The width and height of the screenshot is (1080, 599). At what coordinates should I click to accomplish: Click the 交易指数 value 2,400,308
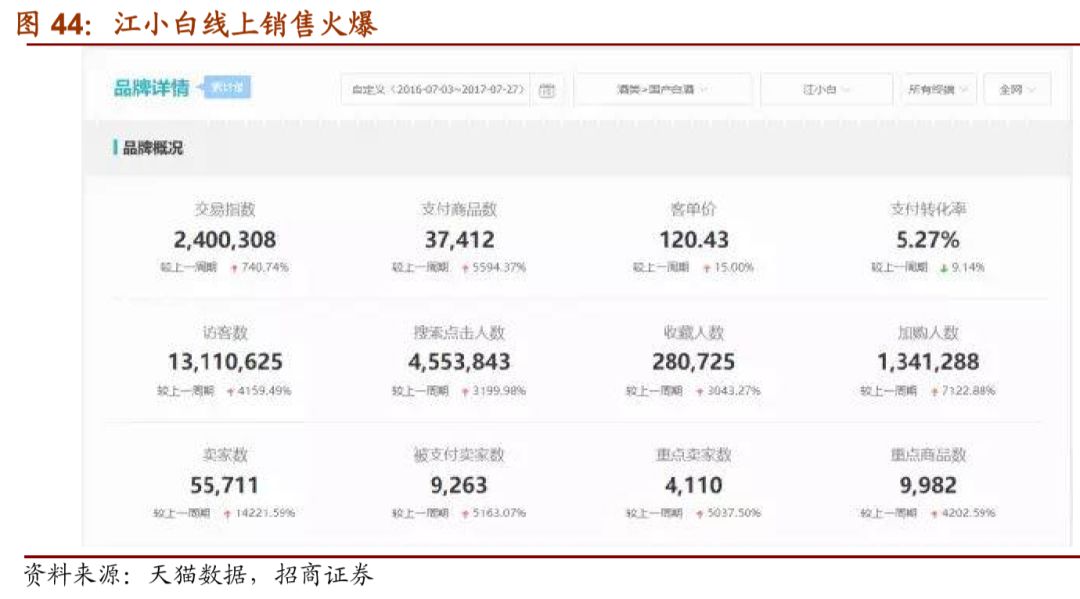[x=224, y=239]
